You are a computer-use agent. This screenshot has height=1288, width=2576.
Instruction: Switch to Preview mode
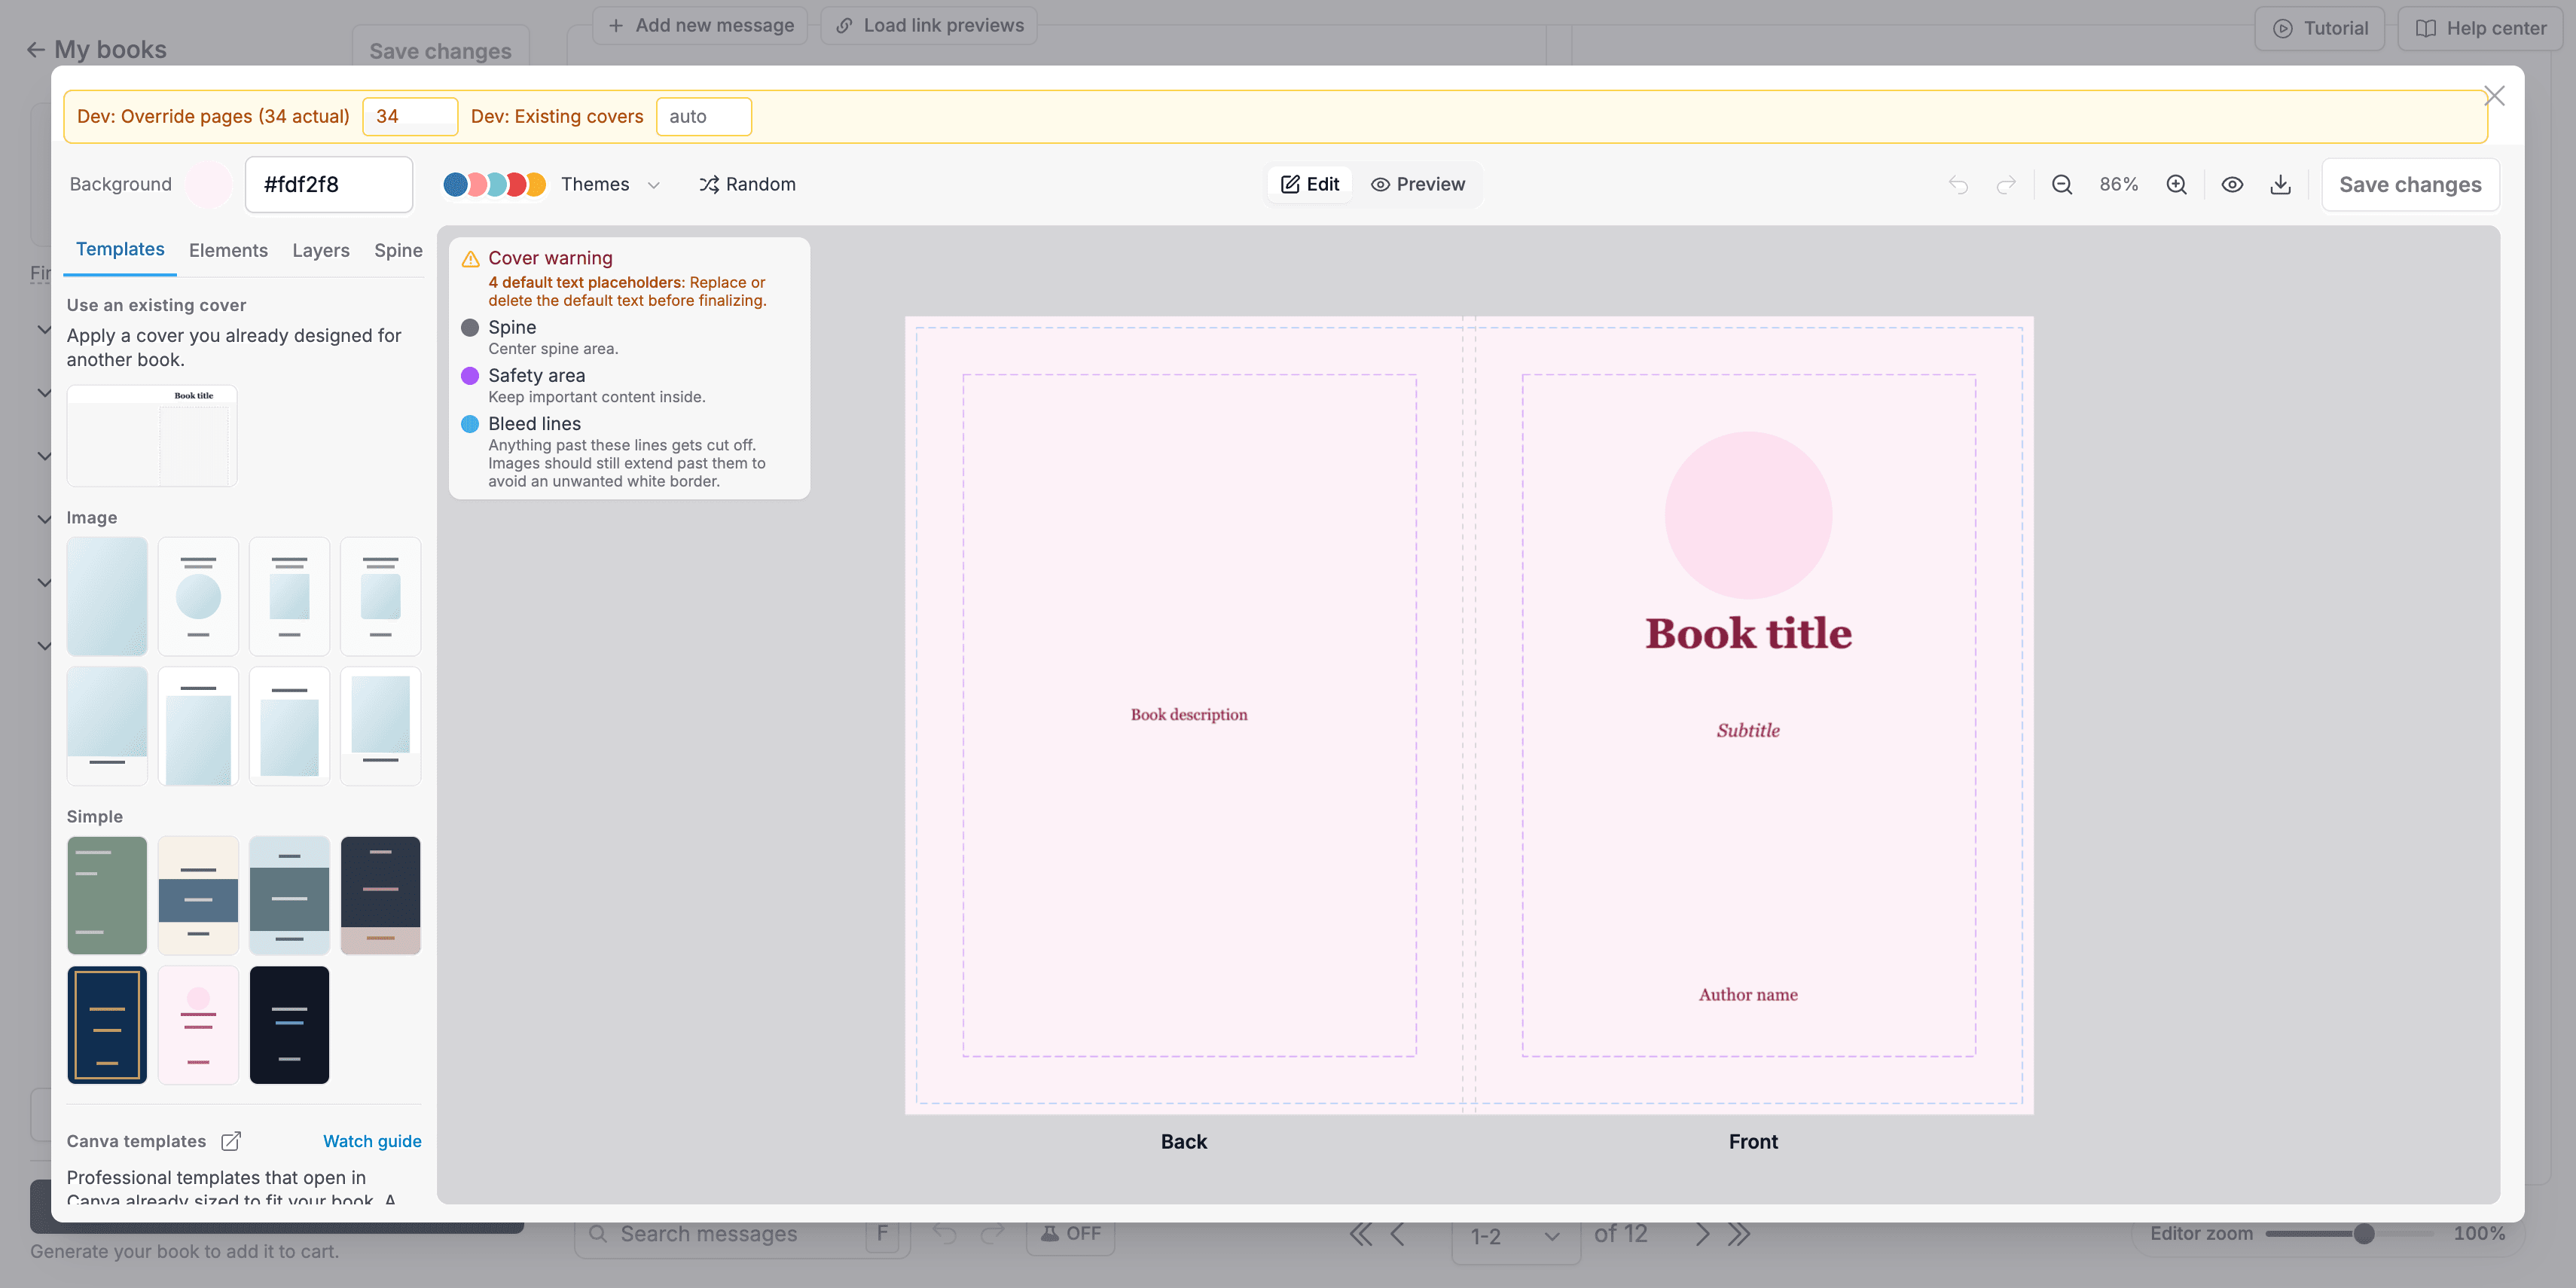[1418, 184]
